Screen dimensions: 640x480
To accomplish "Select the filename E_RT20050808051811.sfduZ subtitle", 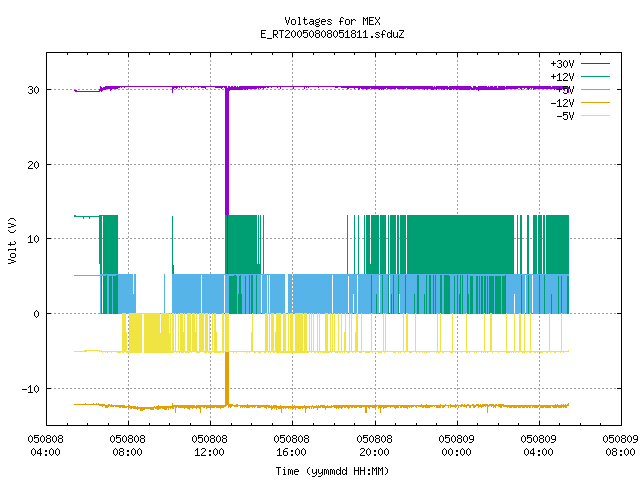I will (x=332, y=34).
